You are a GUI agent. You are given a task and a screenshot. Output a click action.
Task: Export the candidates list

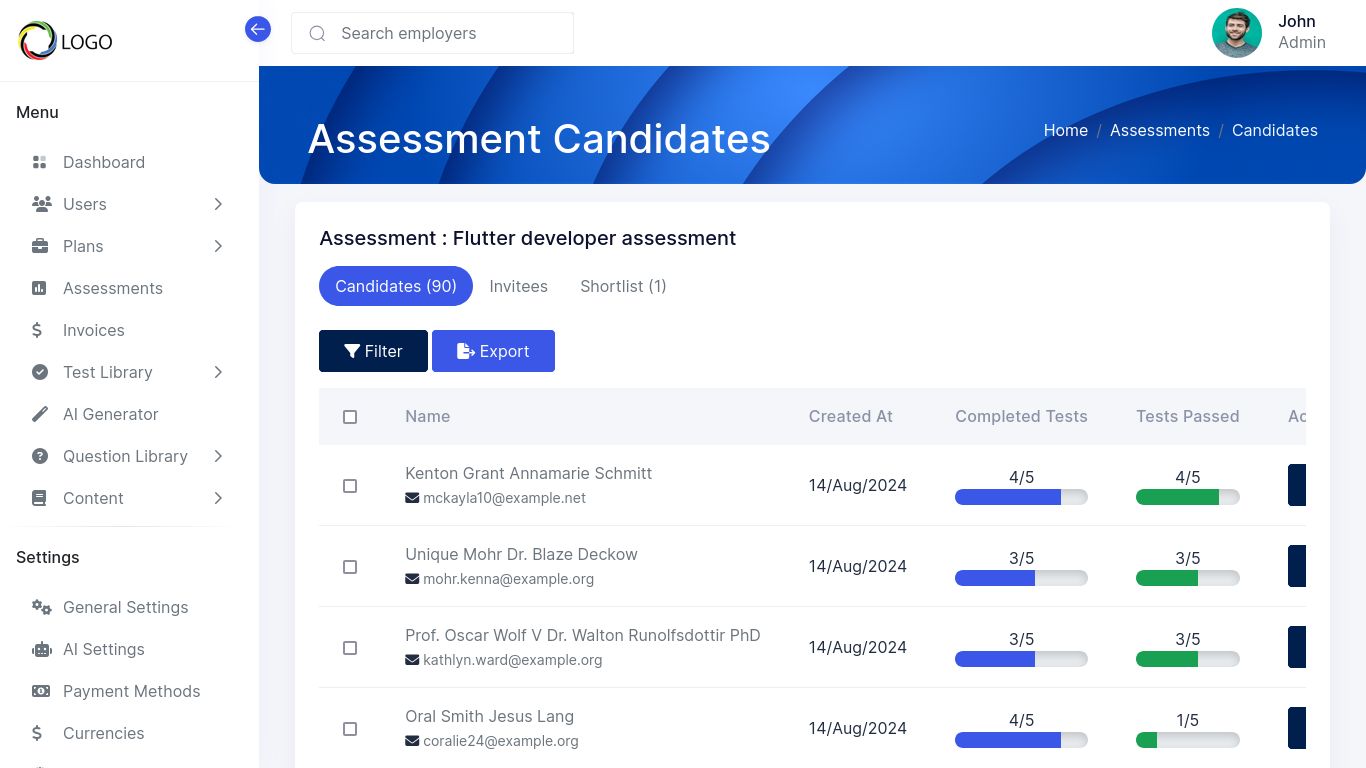[493, 351]
